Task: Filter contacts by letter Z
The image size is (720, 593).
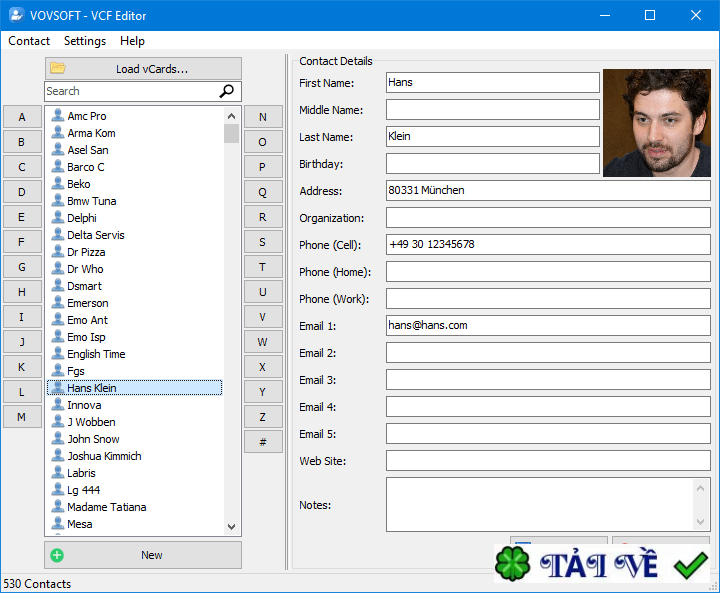Action: [x=262, y=417]
